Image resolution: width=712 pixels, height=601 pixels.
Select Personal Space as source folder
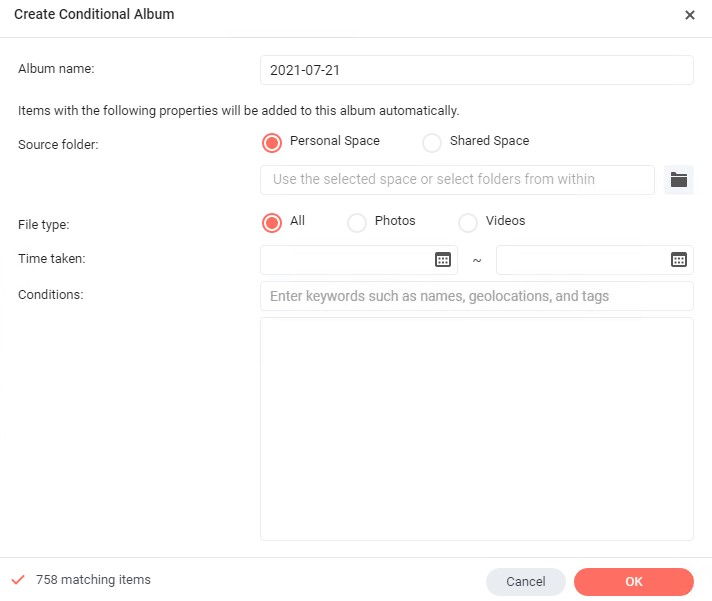coord(272,143)
